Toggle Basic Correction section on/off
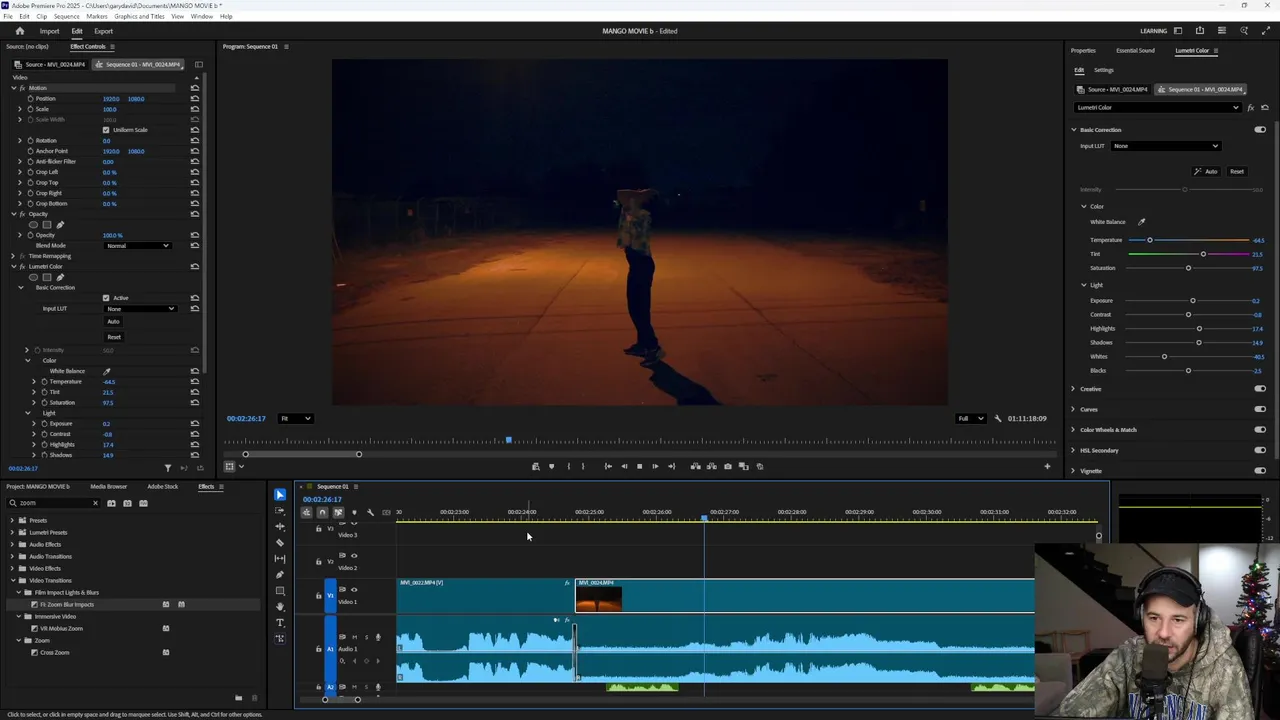 [1259, 130]
